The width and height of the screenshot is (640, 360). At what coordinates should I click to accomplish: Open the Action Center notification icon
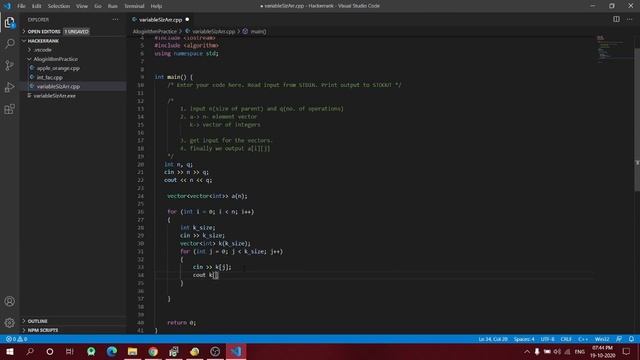626,351
